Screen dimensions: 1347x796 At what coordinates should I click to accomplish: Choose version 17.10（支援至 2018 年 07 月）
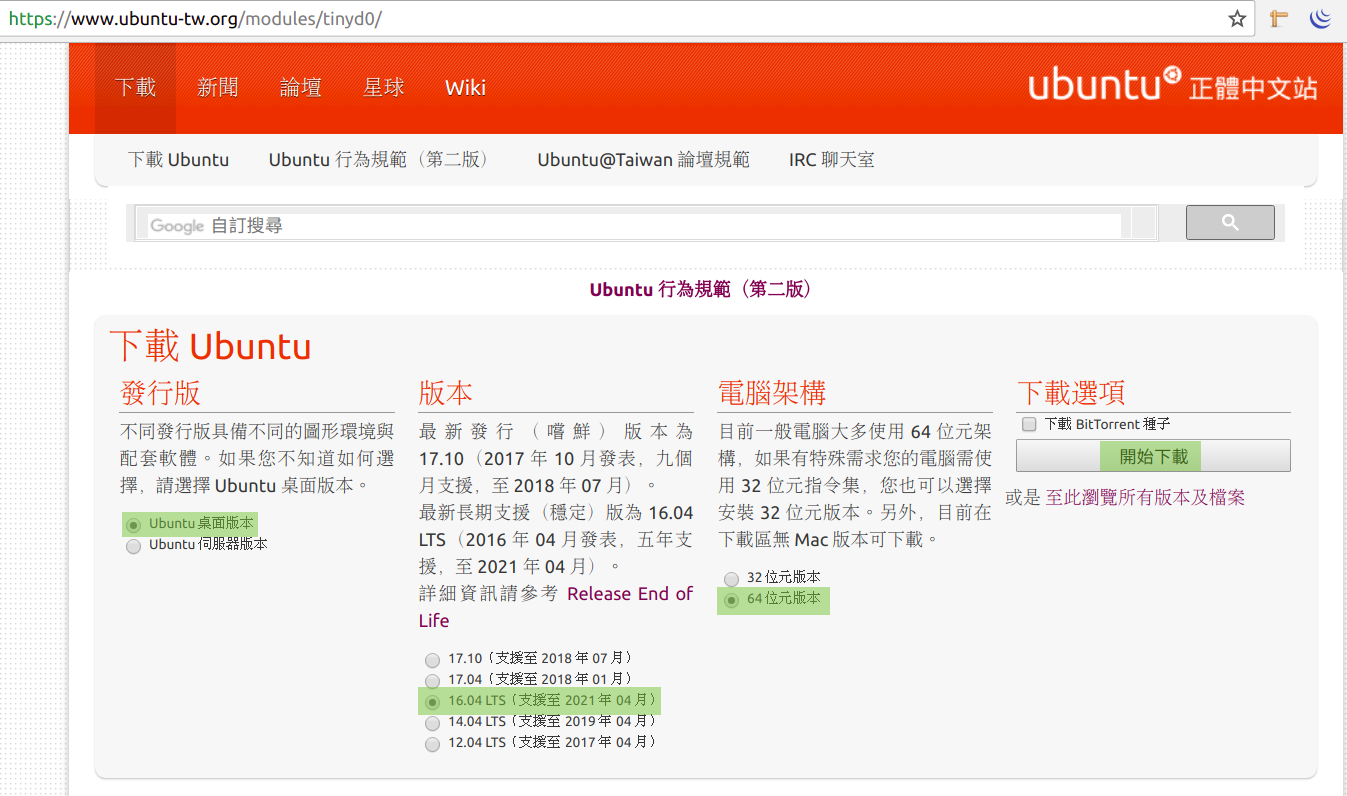point(432,660)
